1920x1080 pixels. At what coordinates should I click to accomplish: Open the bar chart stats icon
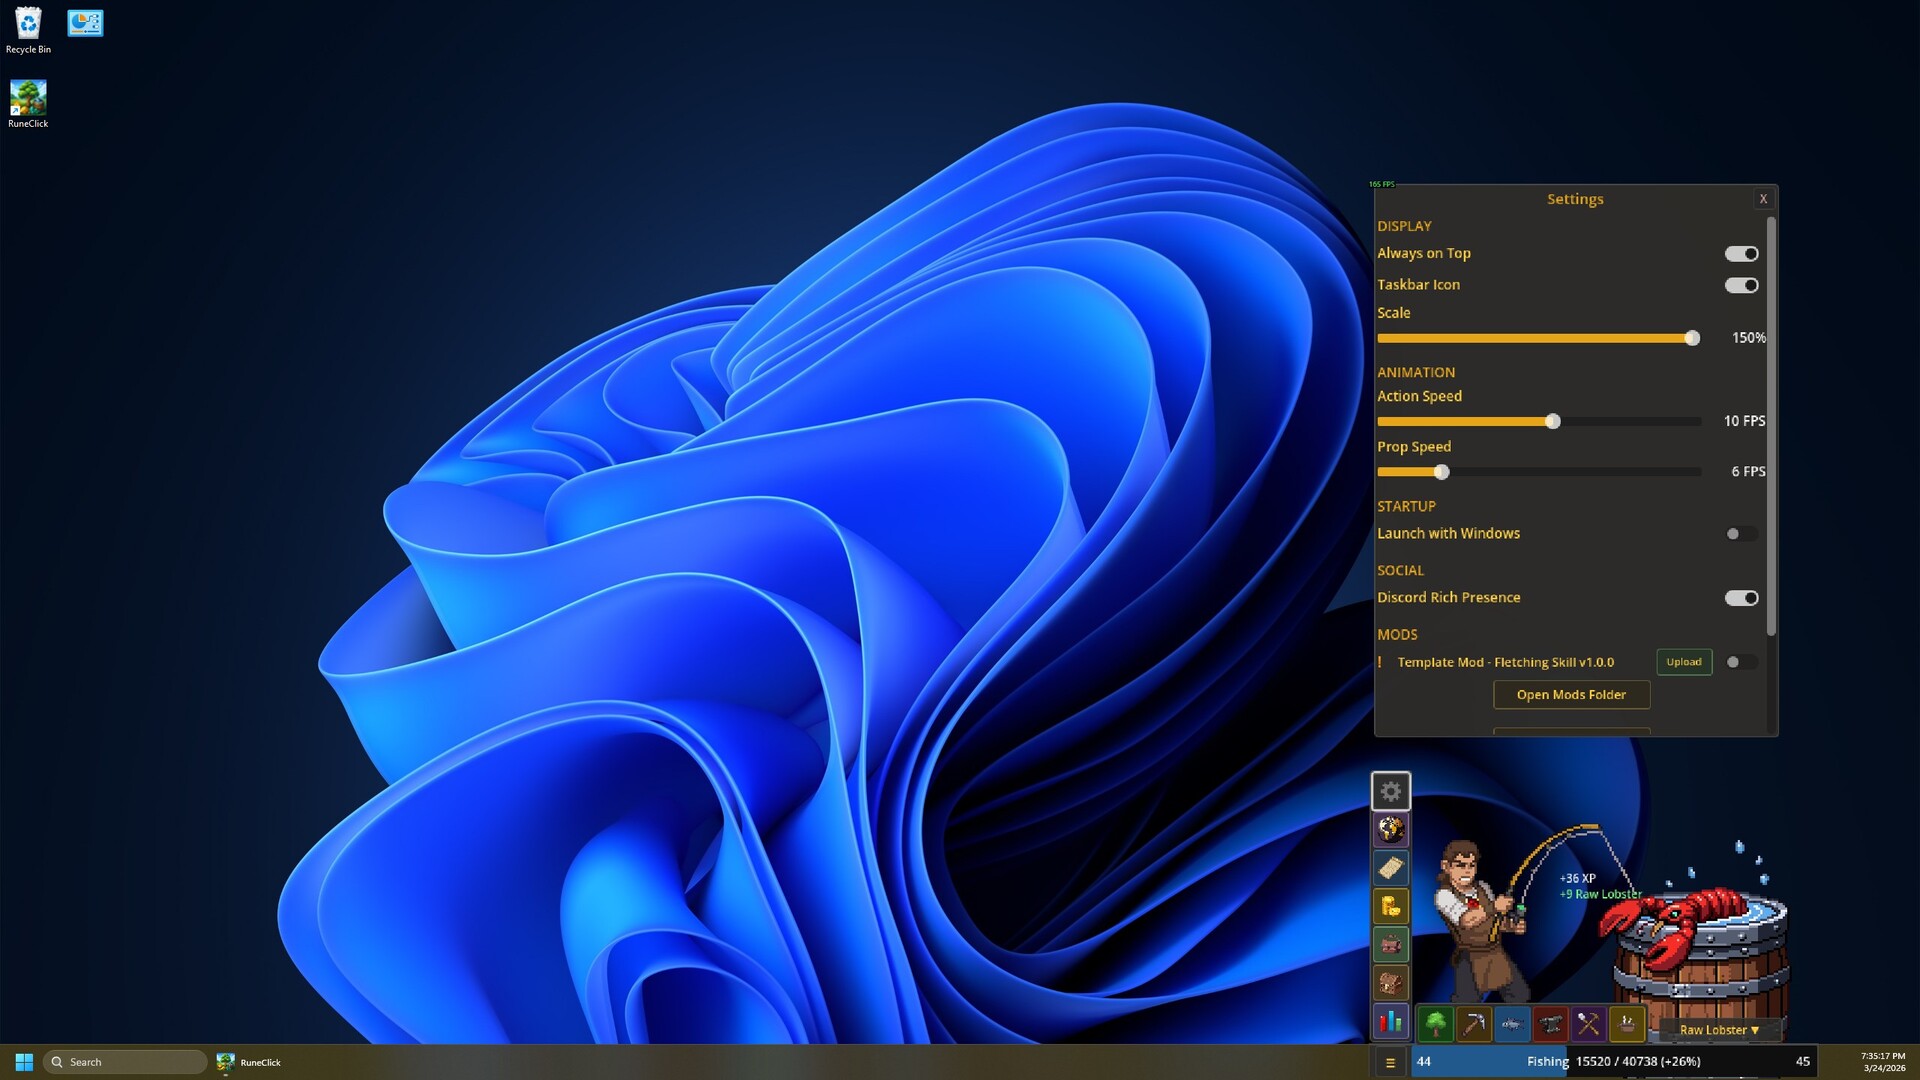tap(1390, 1022)
